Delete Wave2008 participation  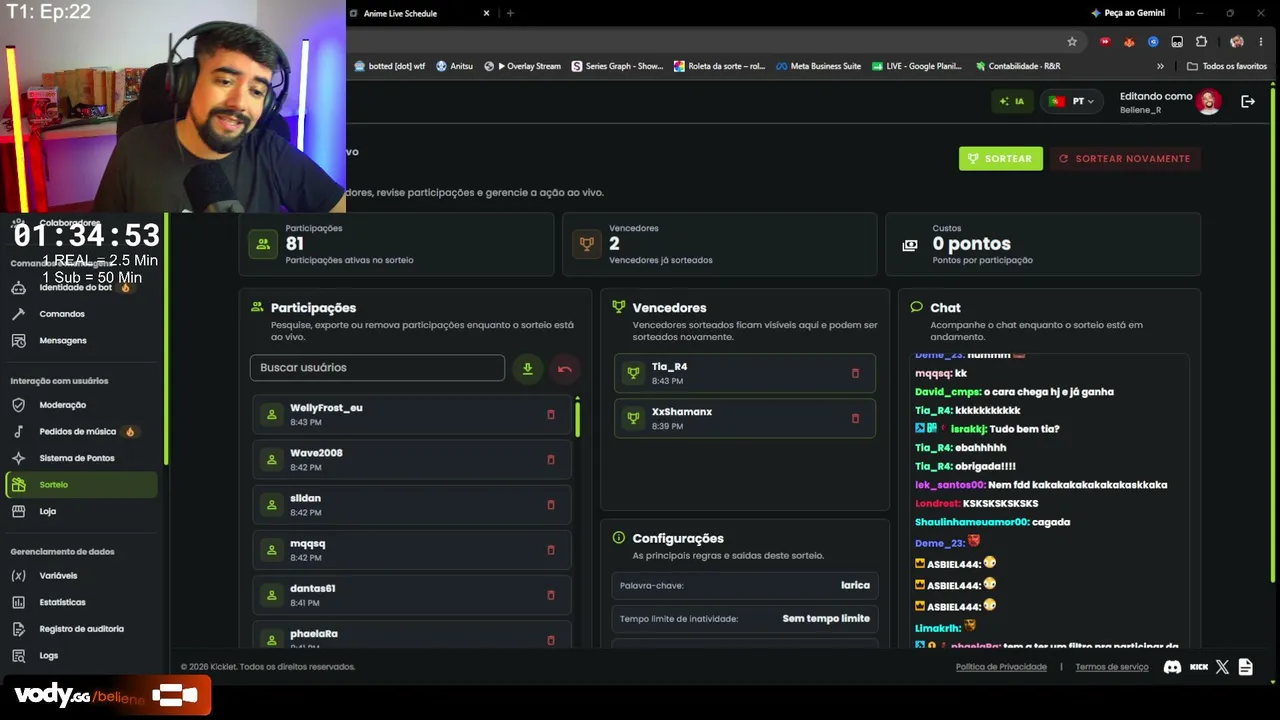pyautogui.click(x=550, y=460)
